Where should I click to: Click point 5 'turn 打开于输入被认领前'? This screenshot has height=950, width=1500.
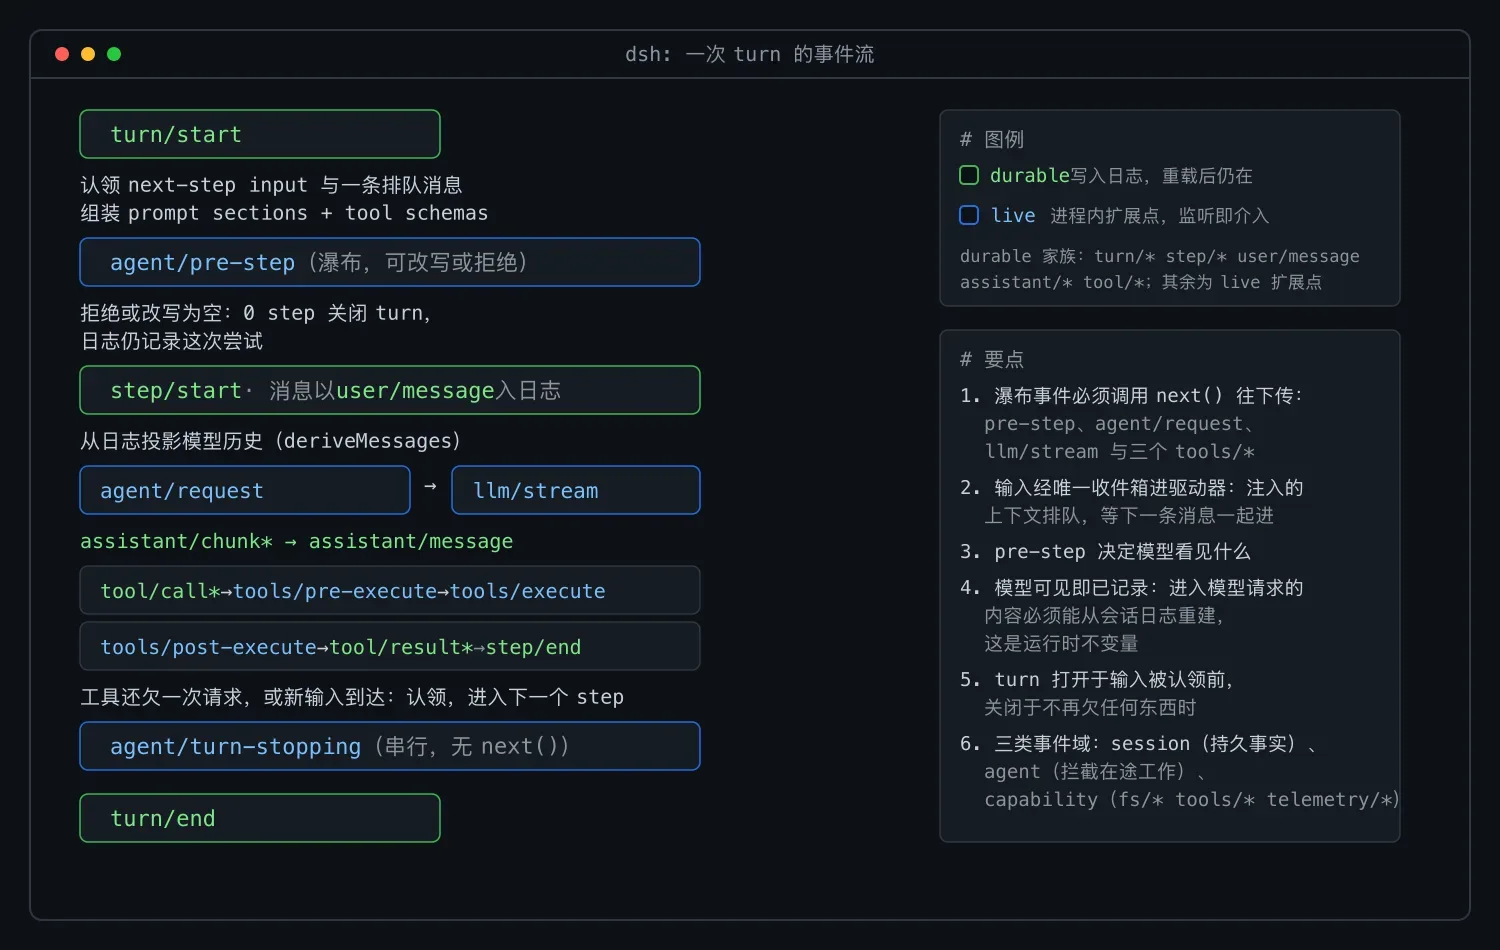pyautogui.click(x=1097, y=679)
